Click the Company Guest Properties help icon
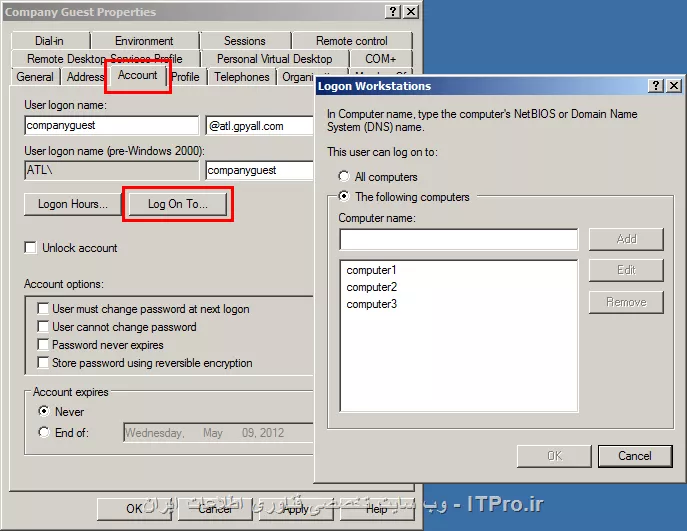 393,11
